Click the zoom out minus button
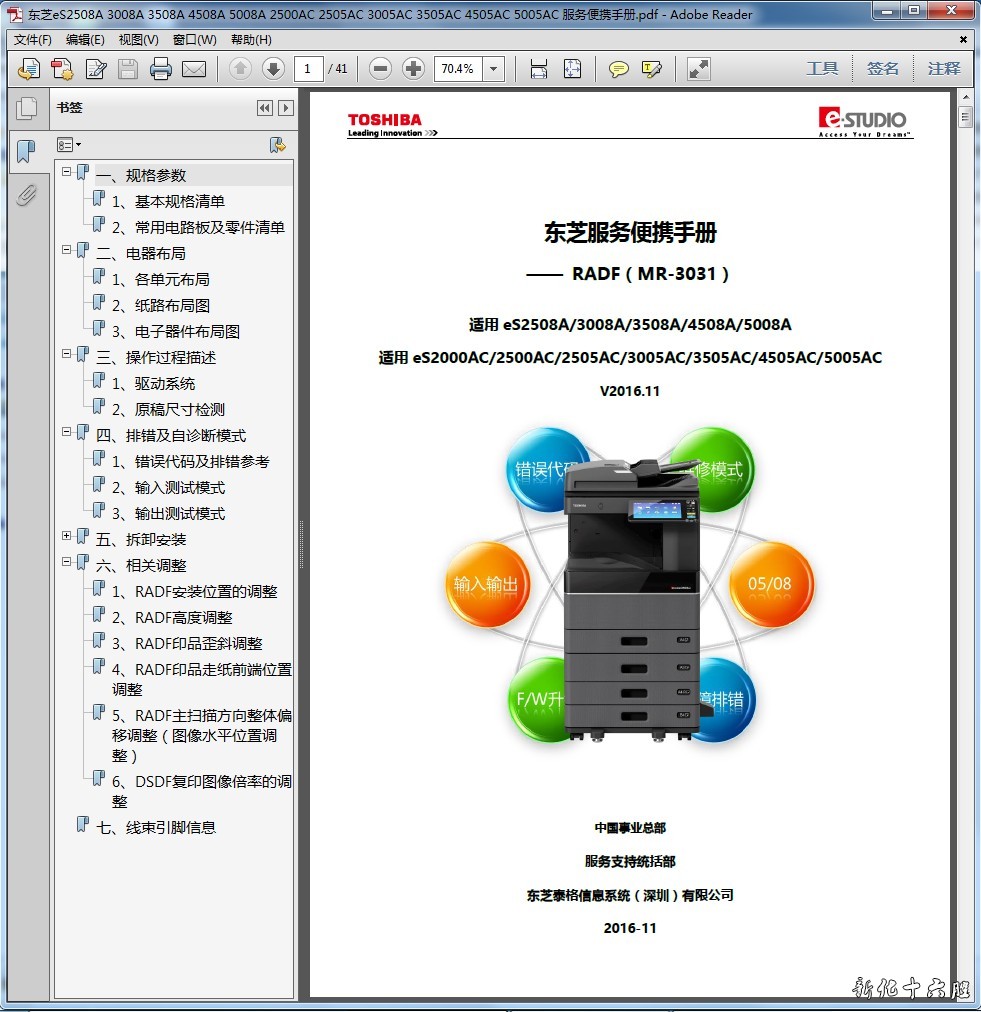This screenshot has height=1012, width=981. [380, 69]
